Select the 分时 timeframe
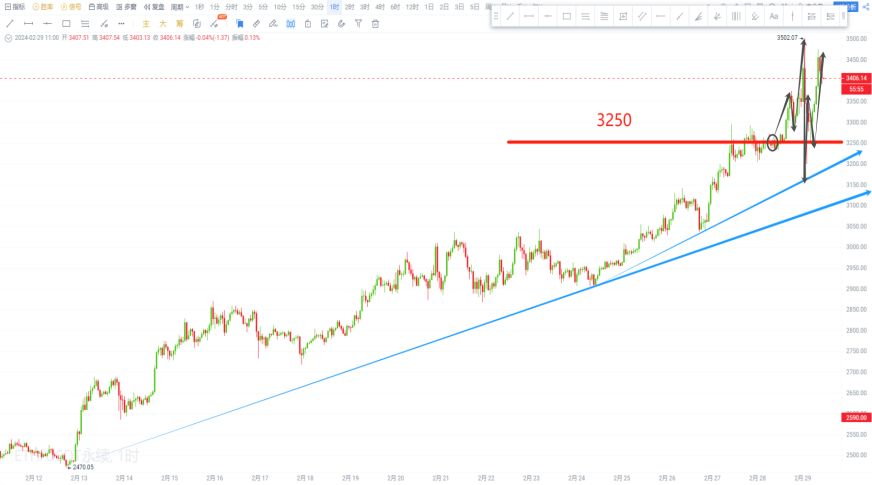The image size is (872, 485). tap(231, 7)
